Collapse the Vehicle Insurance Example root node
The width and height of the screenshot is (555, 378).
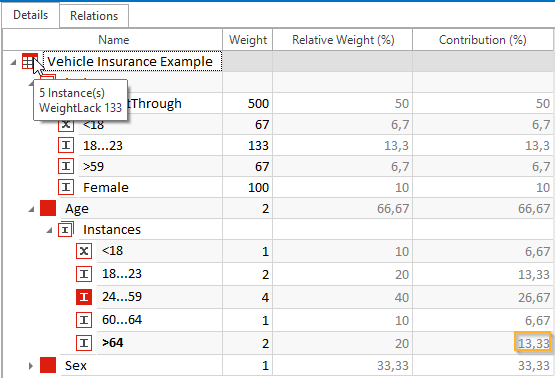click(13, 62)
